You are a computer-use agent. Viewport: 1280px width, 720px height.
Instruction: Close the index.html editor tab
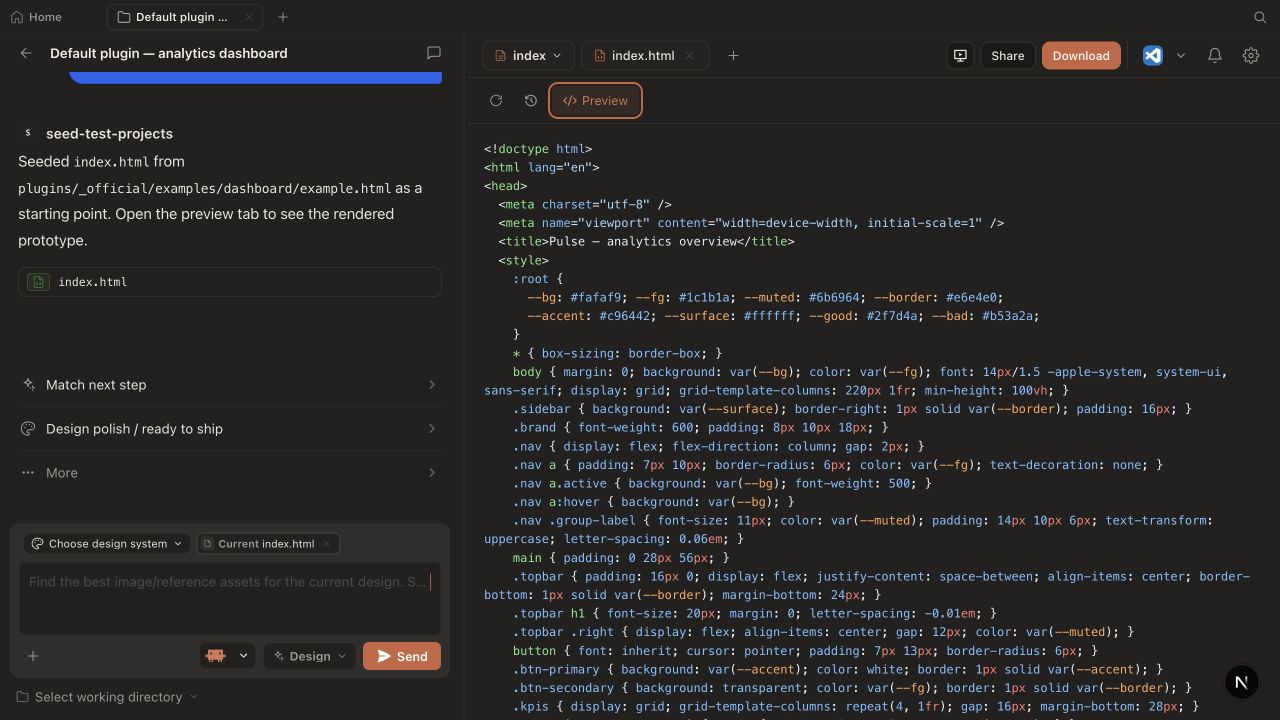[x=689, y=56]
